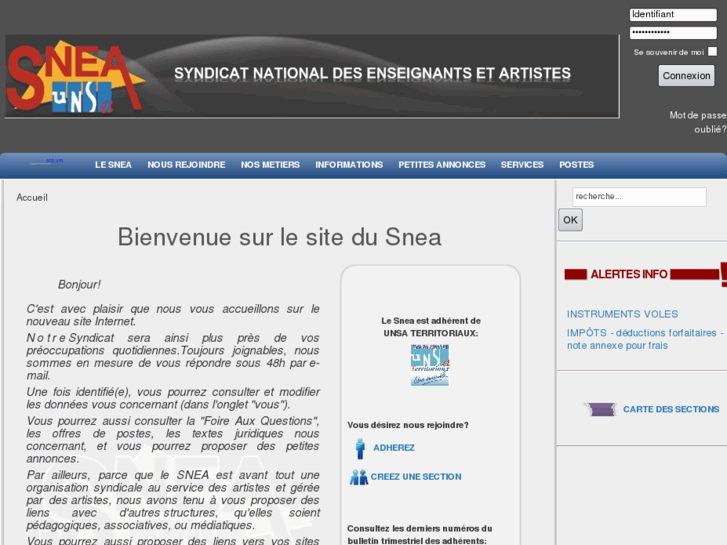727x545 pixels.
Task: Open the NOS METIERS menu
Action: click(x=270, y=165)
